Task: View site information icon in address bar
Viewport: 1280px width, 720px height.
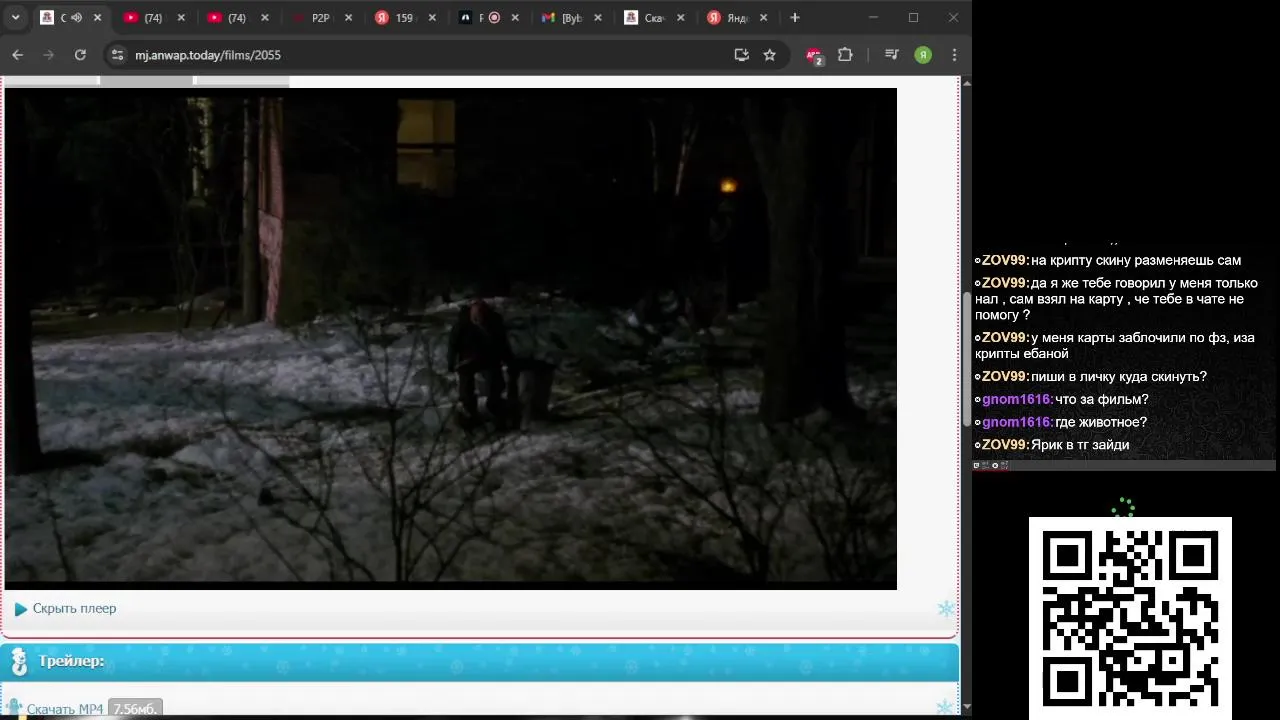Action: [117, 55]
